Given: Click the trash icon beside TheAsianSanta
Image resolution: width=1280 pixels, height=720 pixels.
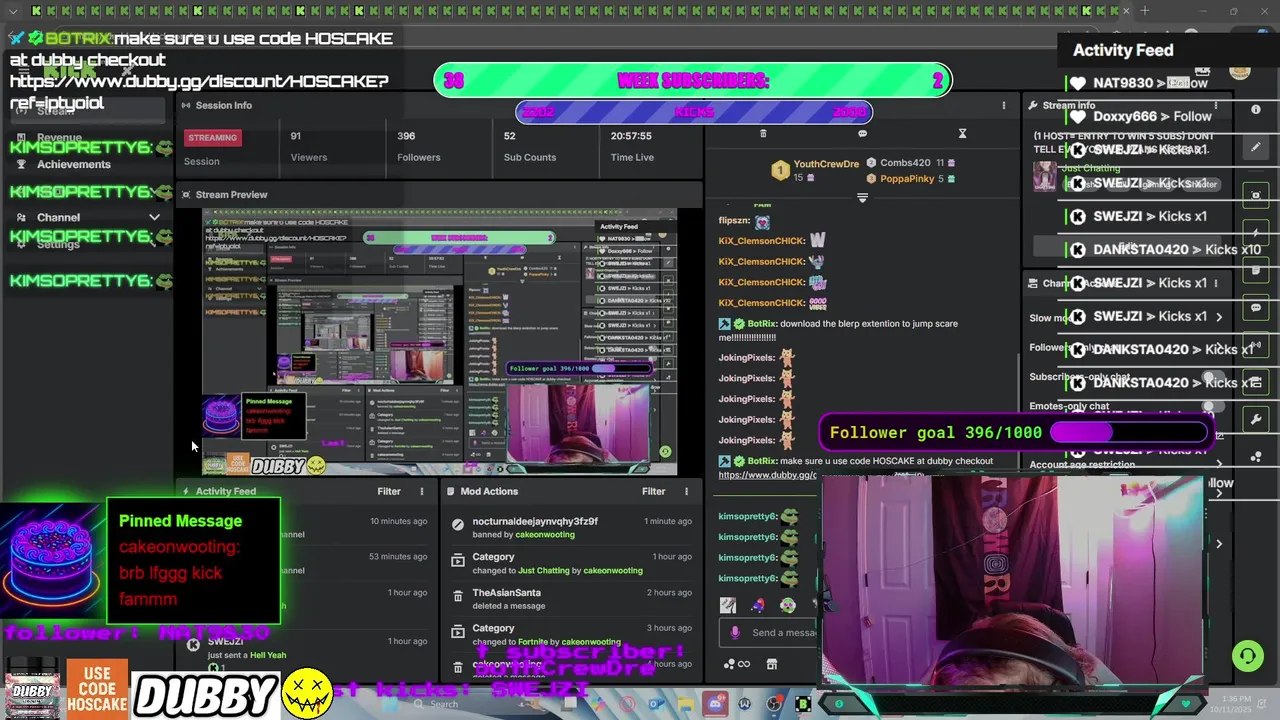Looking at the screenshot, I should 458,598.
